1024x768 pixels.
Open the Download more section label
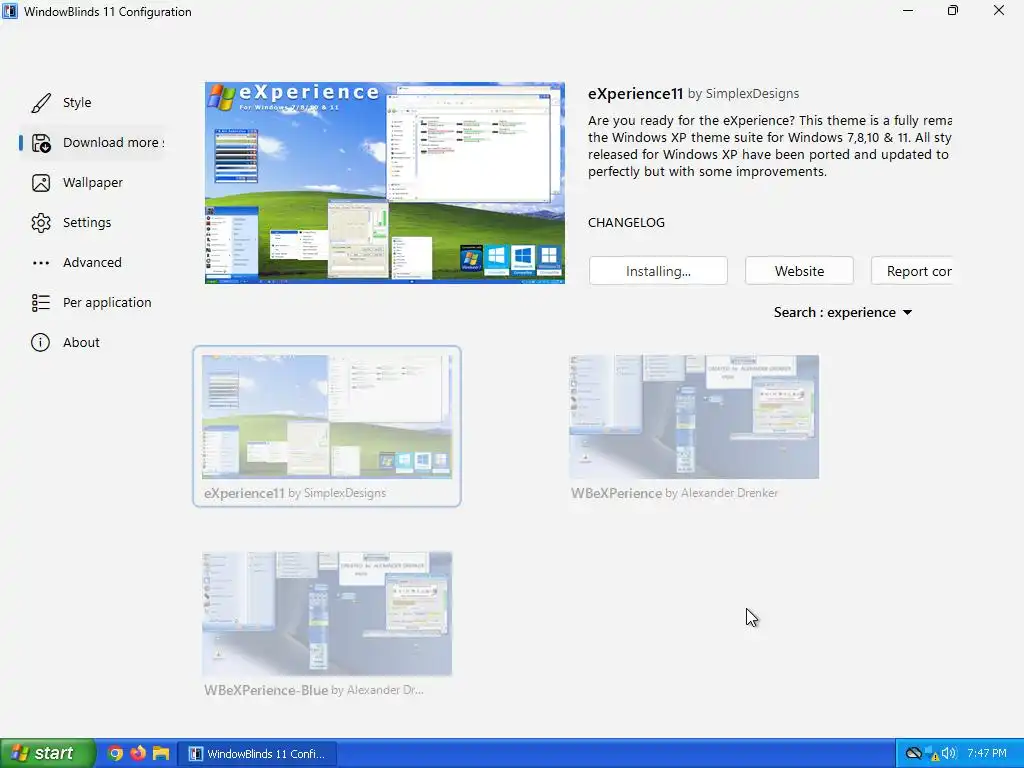click(x=113, y=142)
